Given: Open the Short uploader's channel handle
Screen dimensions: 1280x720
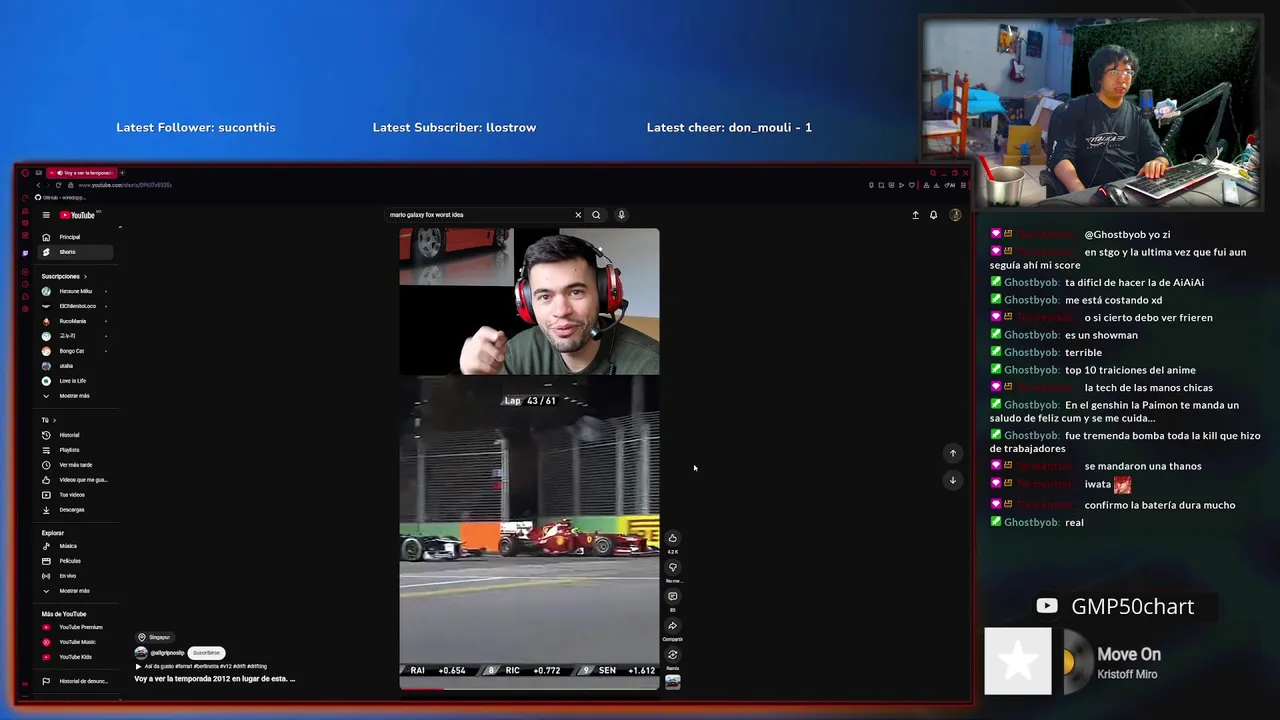Looking at the screenshot, I should tap(167, 653).
